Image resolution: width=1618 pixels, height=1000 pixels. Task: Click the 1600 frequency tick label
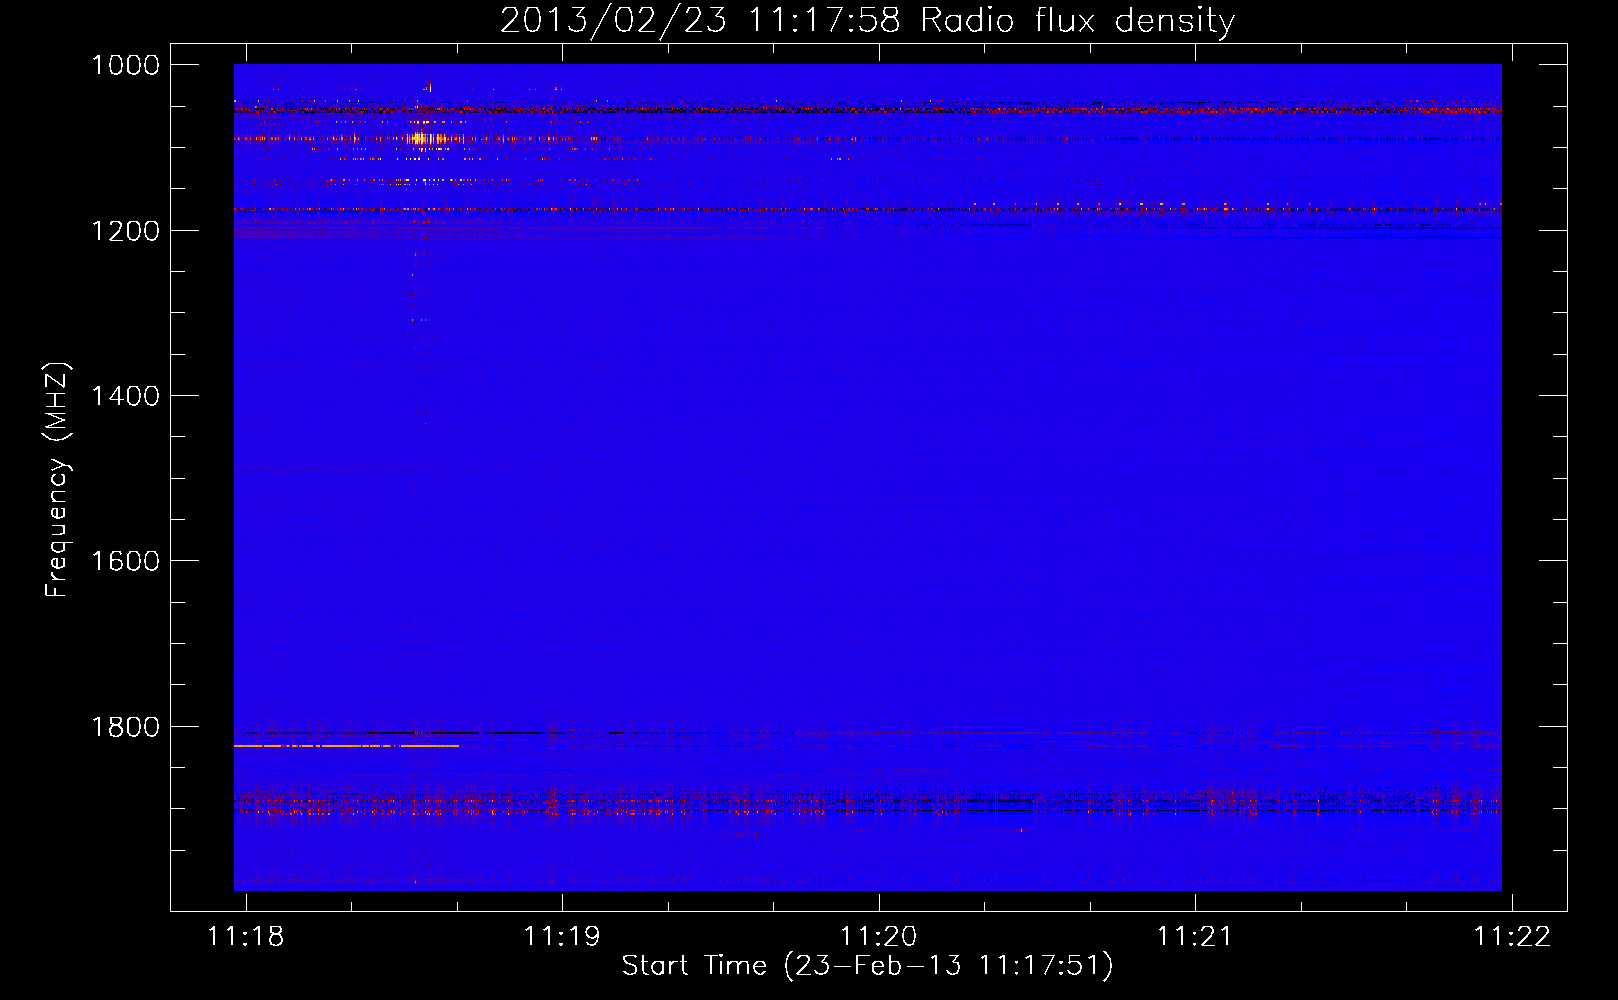click(125, 561)
